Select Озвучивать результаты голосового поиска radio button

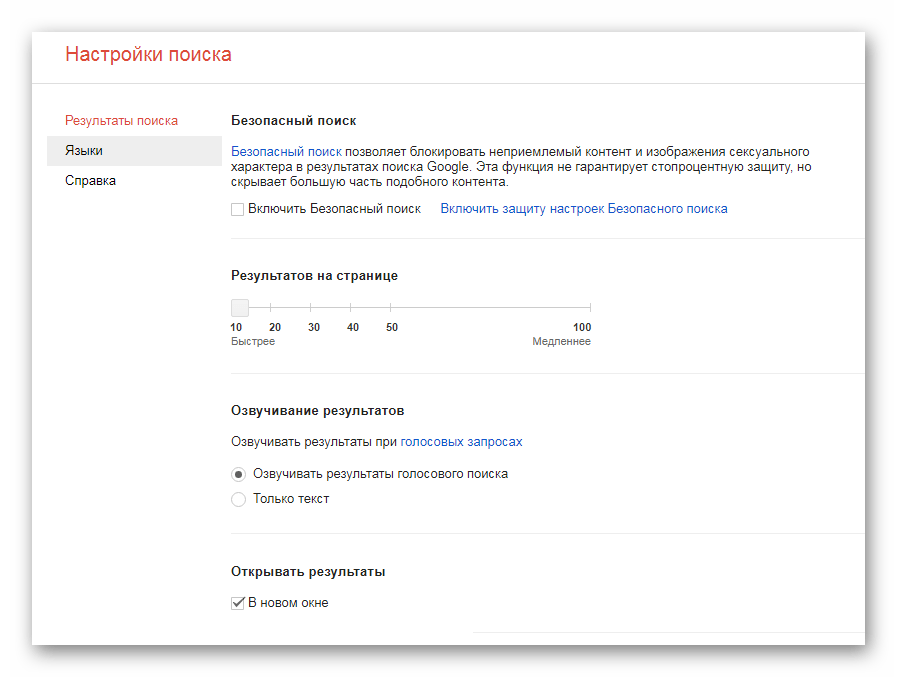point(238,474)
